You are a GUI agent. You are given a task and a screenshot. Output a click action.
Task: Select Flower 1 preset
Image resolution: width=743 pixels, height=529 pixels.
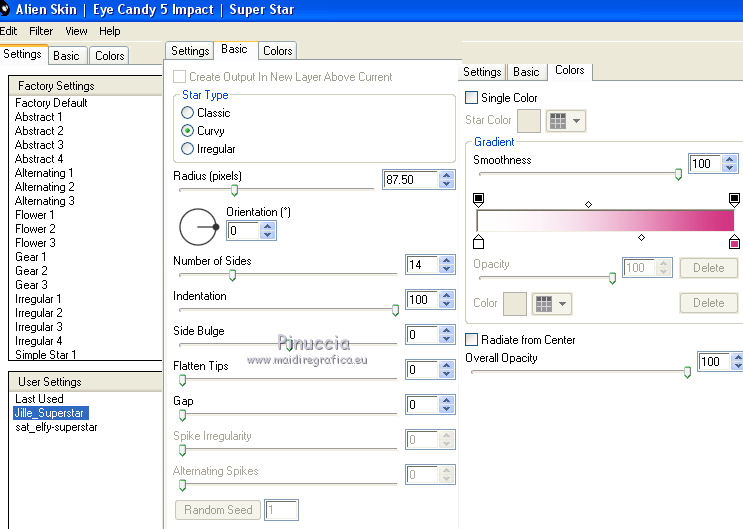pos(35,215)
